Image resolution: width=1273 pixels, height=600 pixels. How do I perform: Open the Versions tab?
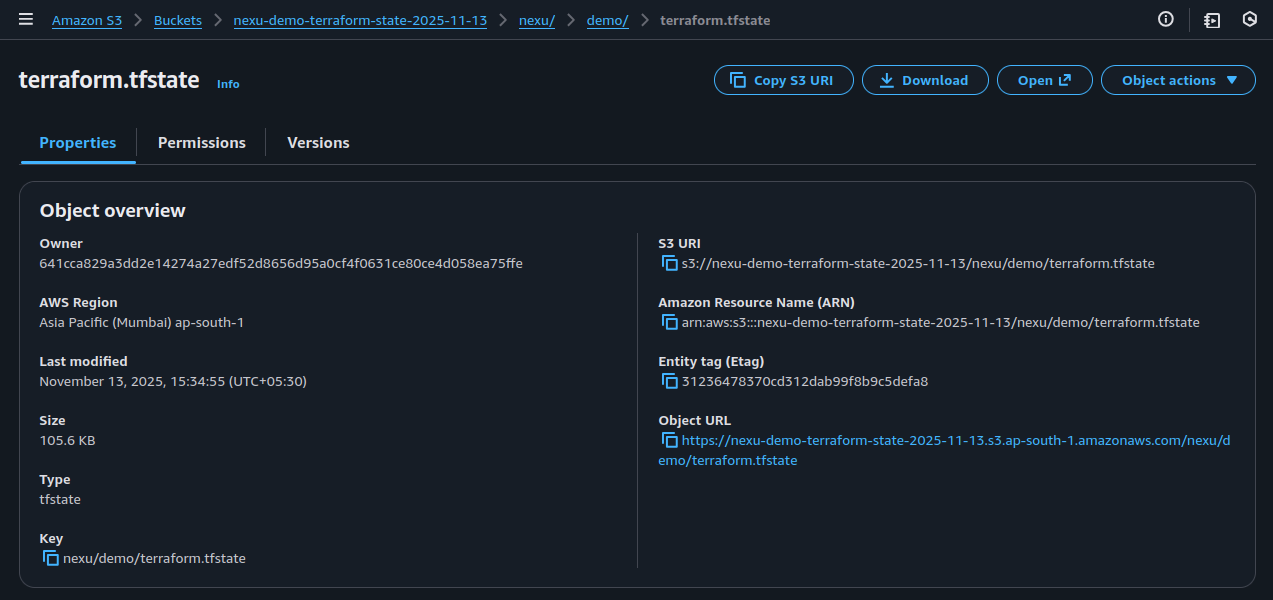coord(317,142)
